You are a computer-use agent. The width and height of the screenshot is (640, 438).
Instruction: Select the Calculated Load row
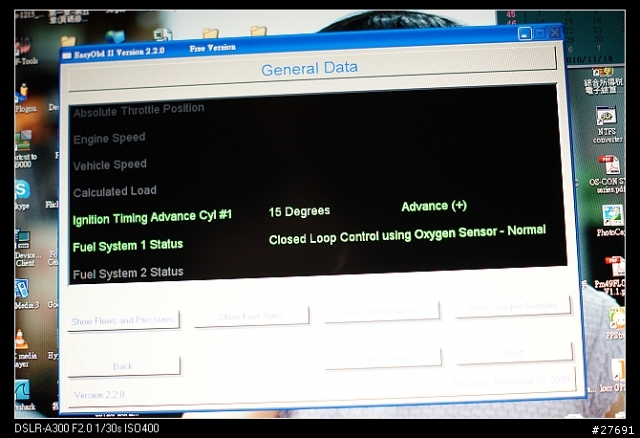click(115, 191)
